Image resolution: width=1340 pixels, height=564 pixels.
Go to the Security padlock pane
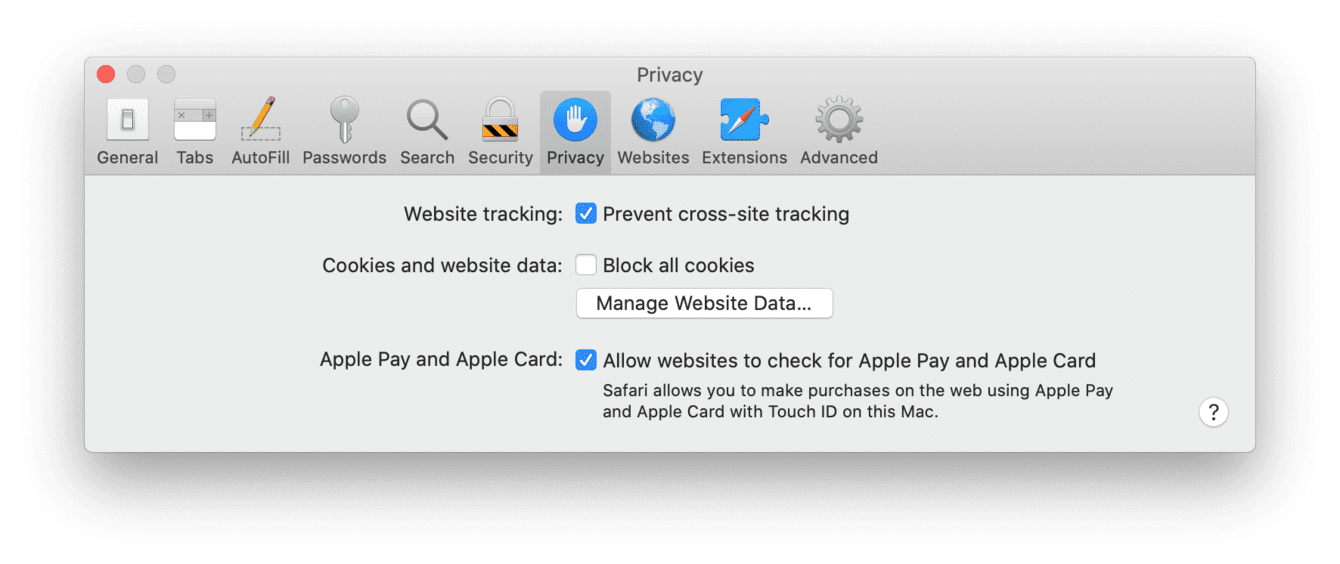click(500, 132)
